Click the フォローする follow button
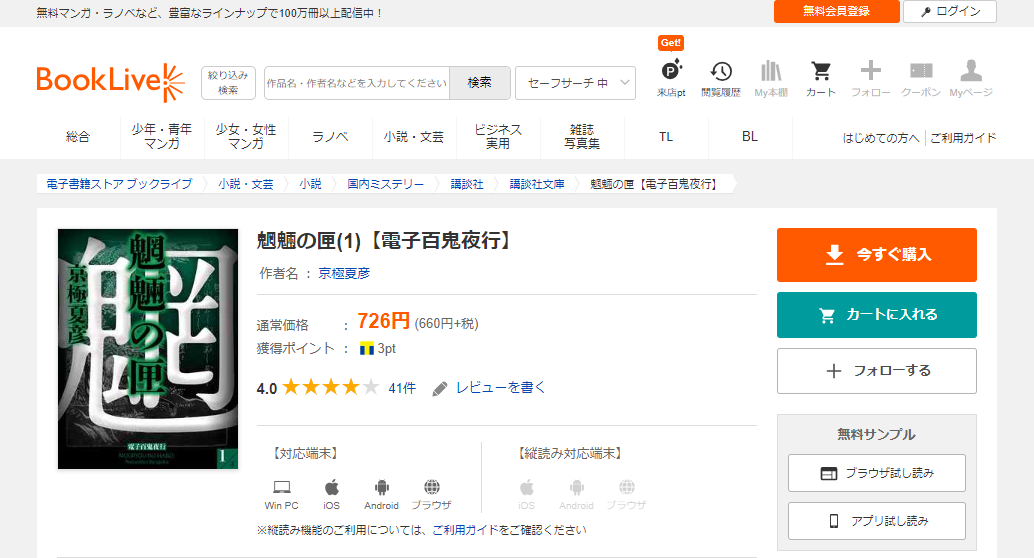The width and height of the screenshot is (1034, 558). pyautogui.click(x=876, y=371)
